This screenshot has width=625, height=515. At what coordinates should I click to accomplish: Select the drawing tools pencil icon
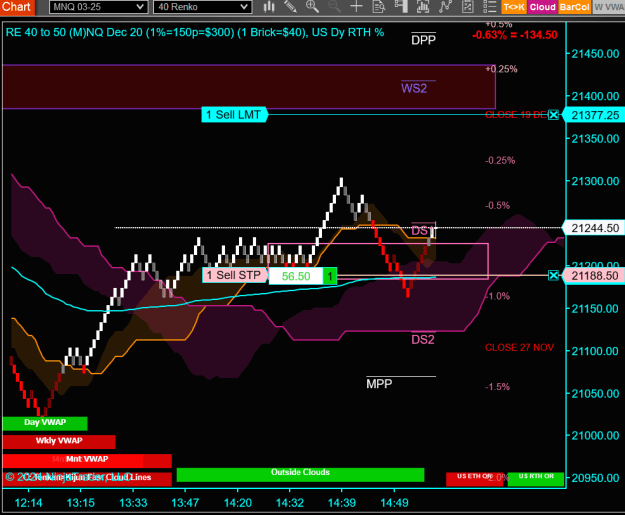[290, 6]
